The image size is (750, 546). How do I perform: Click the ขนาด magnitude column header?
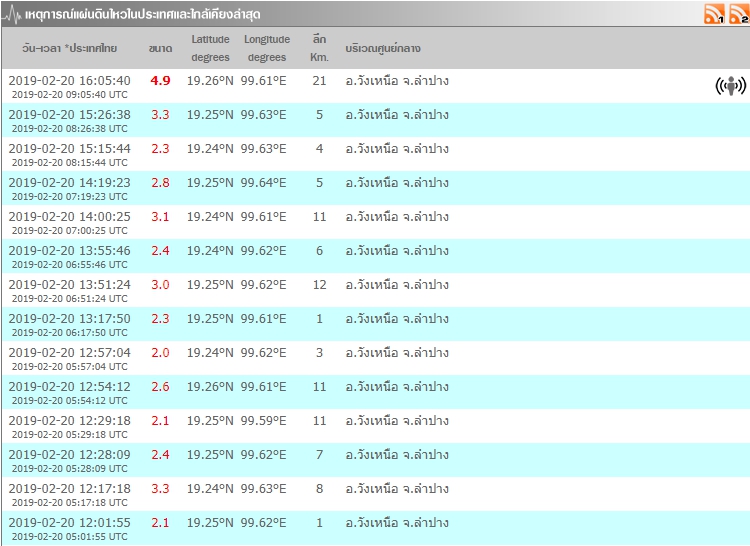click(160, 48)
